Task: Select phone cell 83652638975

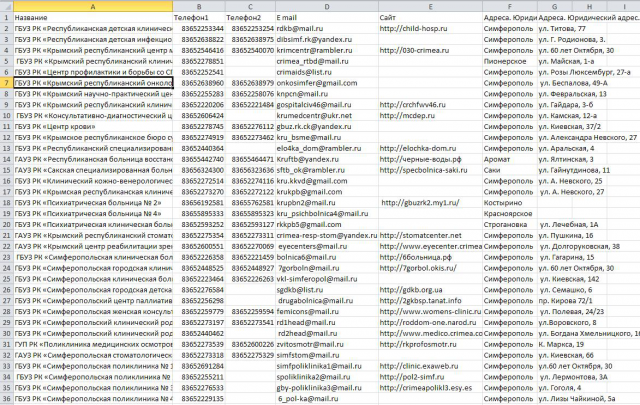Action: [250, 40]
